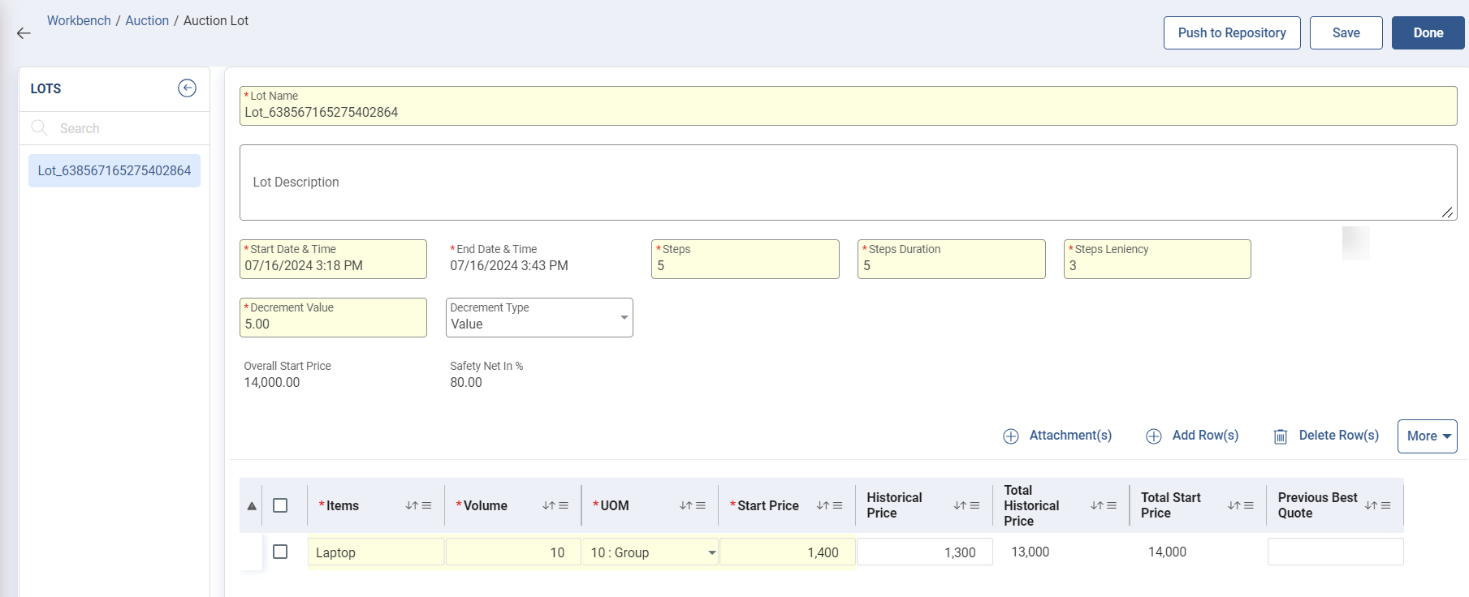Viewport: 1469px width, 597px height.
Task: Go to Workbench in breadcrumb
Action: click(79, 21)
